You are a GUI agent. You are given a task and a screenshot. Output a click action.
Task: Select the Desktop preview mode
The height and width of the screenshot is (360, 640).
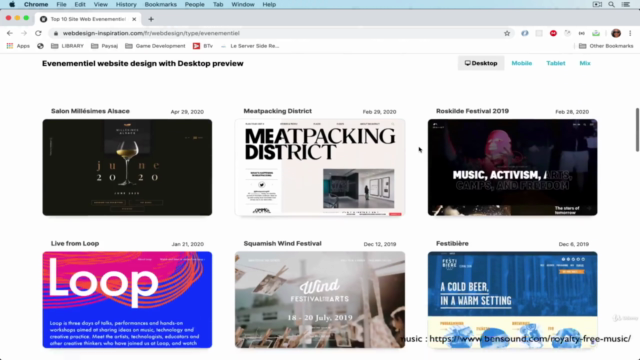click(481, 63)
